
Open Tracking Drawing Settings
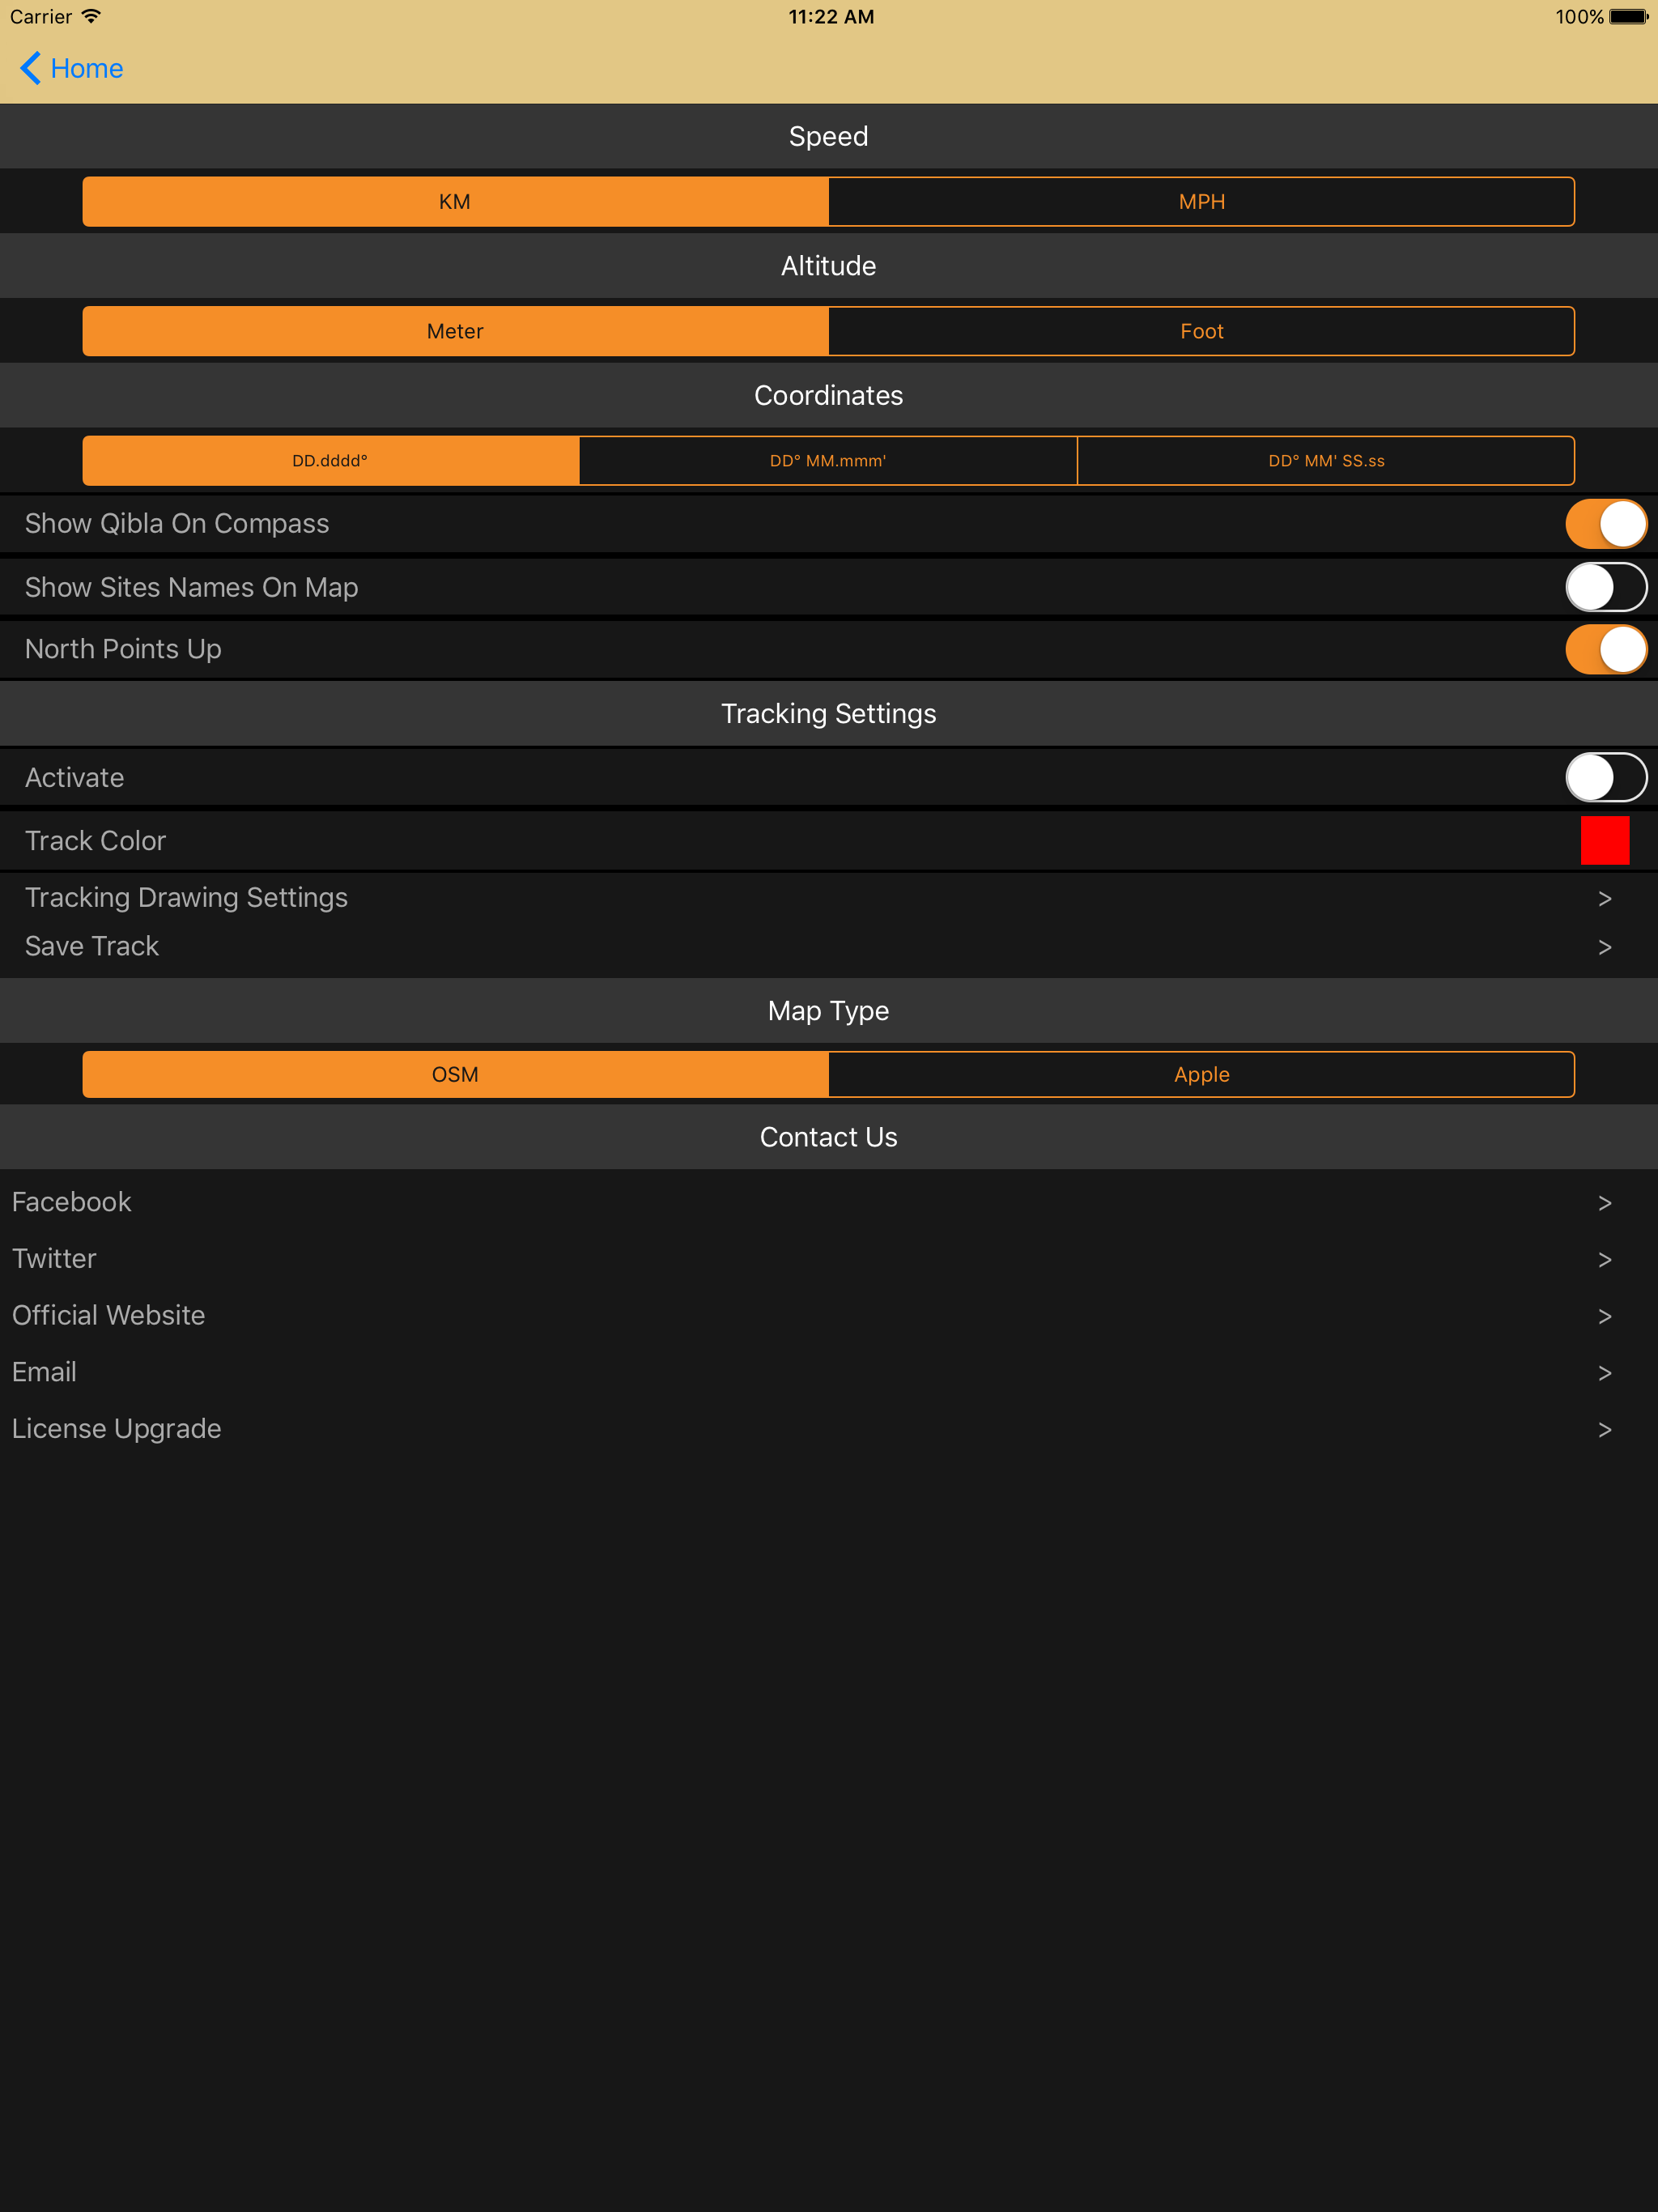tap(829, 897)
